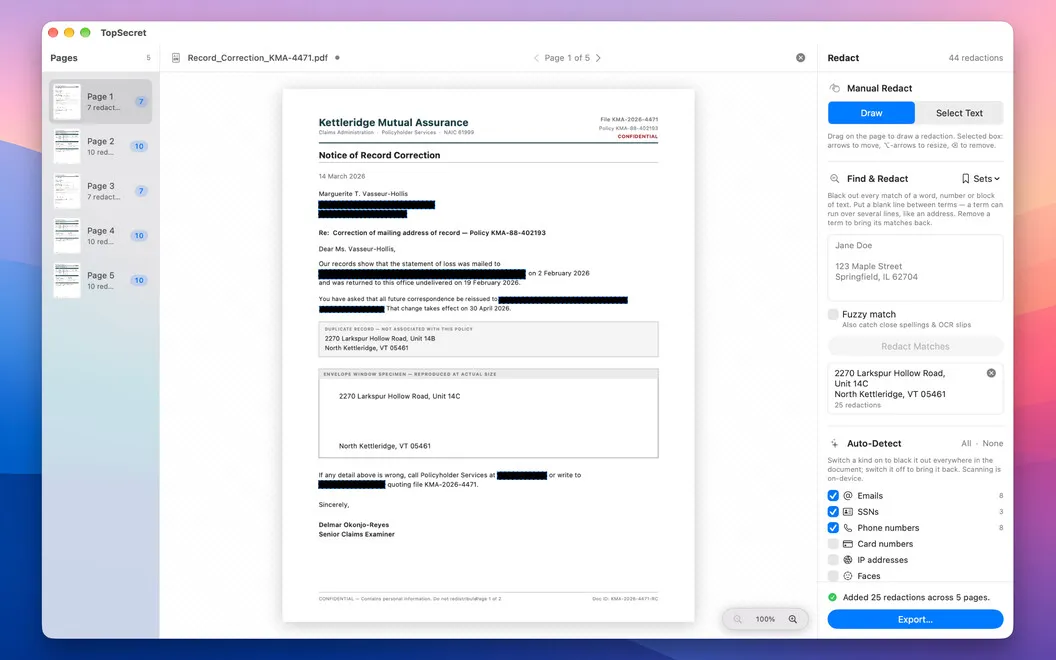The width and height of the screenshot is (1056, 660).
Task: Open the Sets dropdown
Action: click(x=981, y=178)
